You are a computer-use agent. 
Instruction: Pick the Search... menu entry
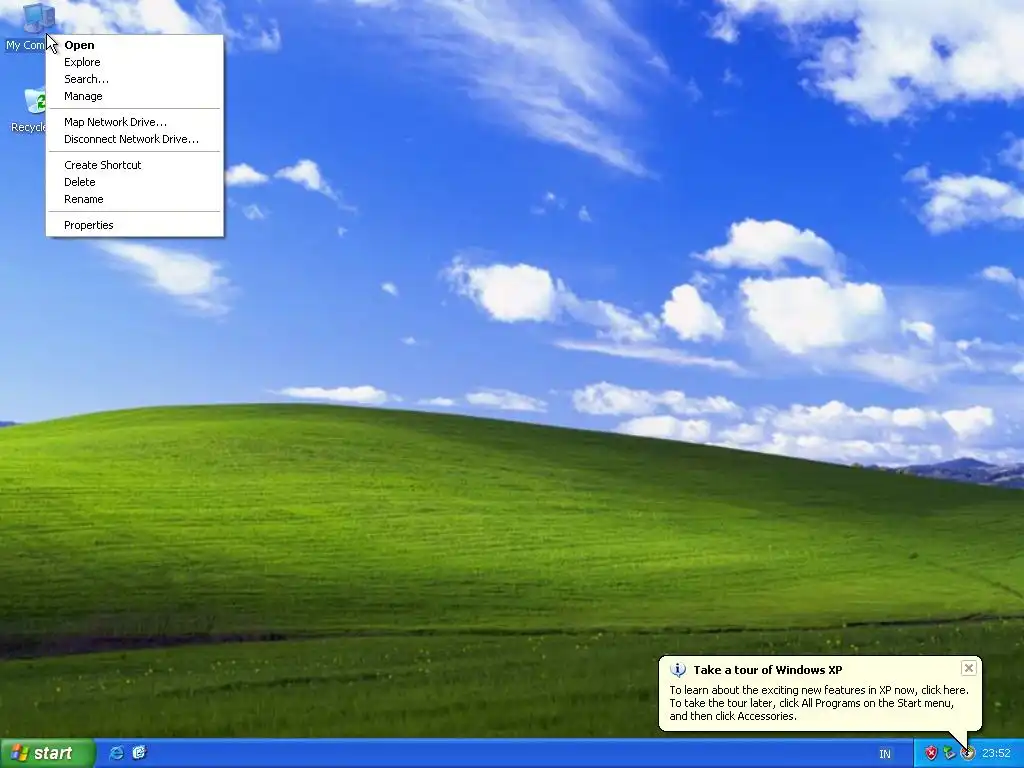coord(135,79)
